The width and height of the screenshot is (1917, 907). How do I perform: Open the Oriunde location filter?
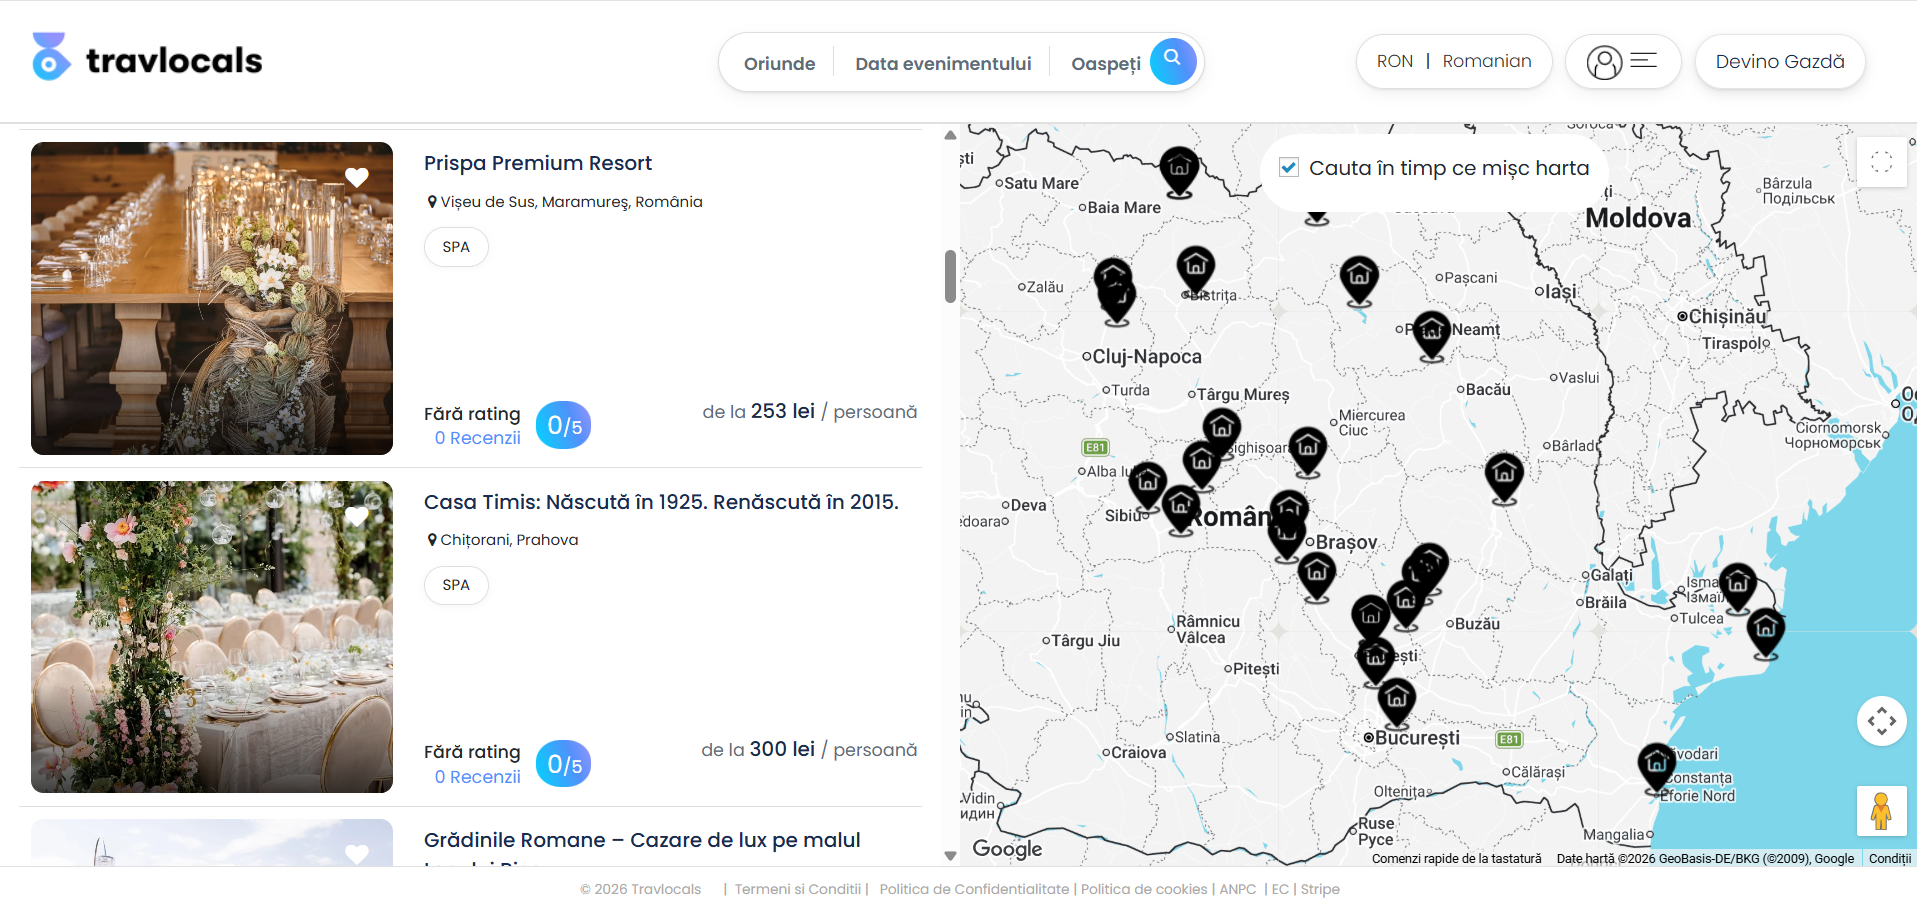779,63
